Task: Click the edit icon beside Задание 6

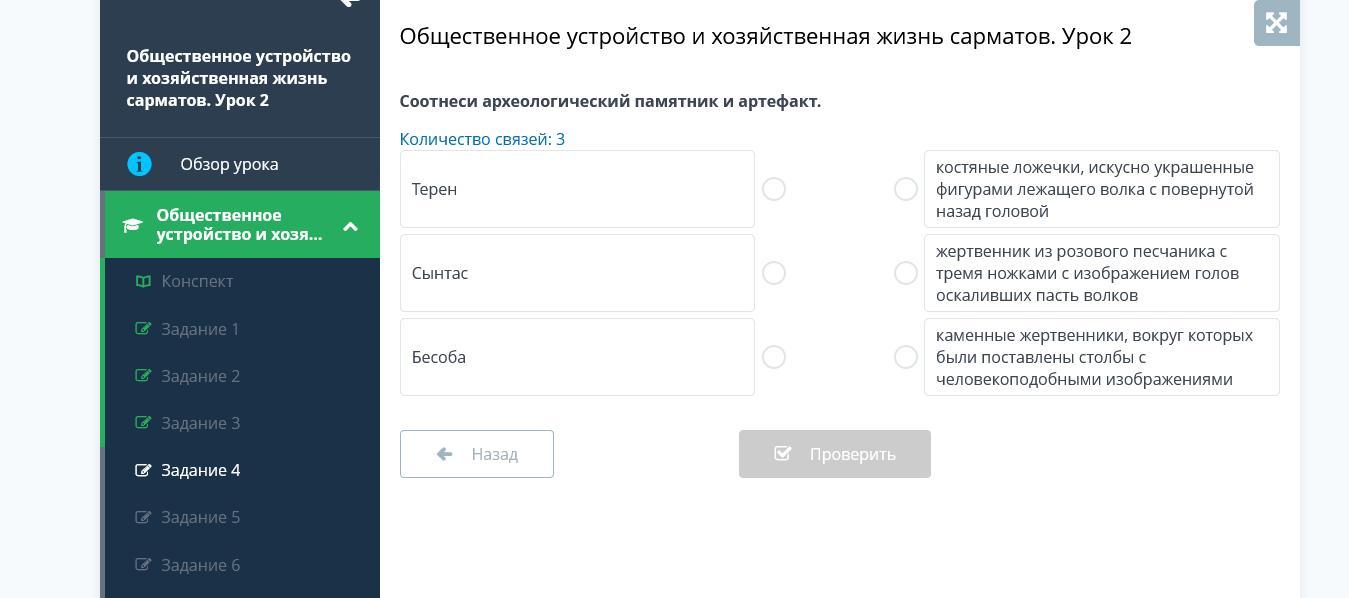Action: 143,565
